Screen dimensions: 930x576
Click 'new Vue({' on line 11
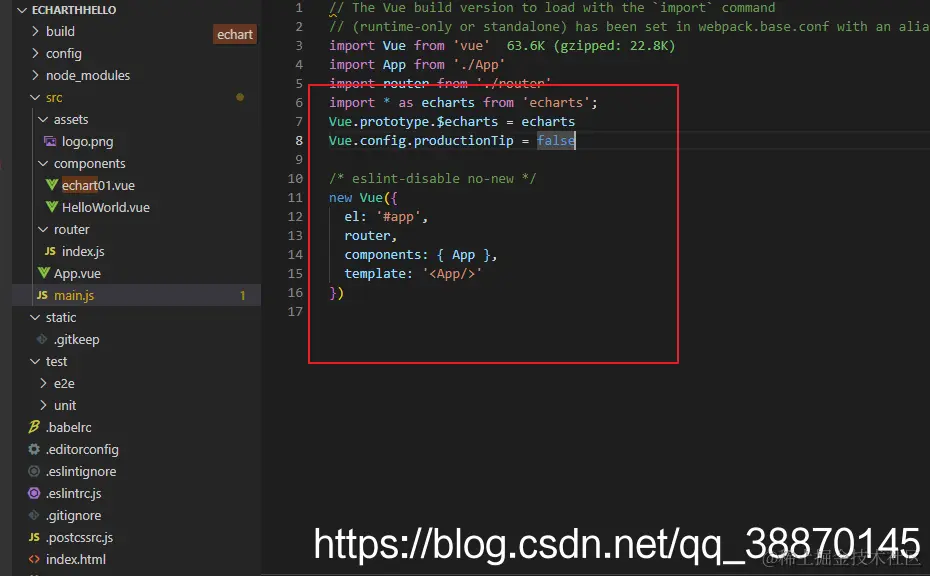(363, 198)
